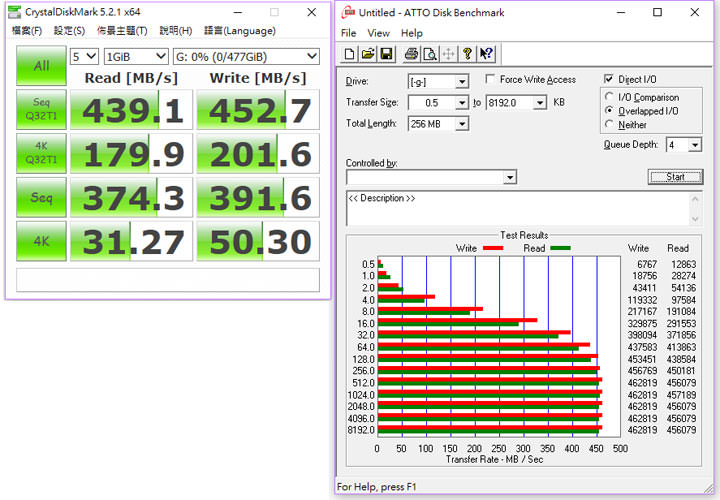Click the green Read legend swatch

point(560,248)
